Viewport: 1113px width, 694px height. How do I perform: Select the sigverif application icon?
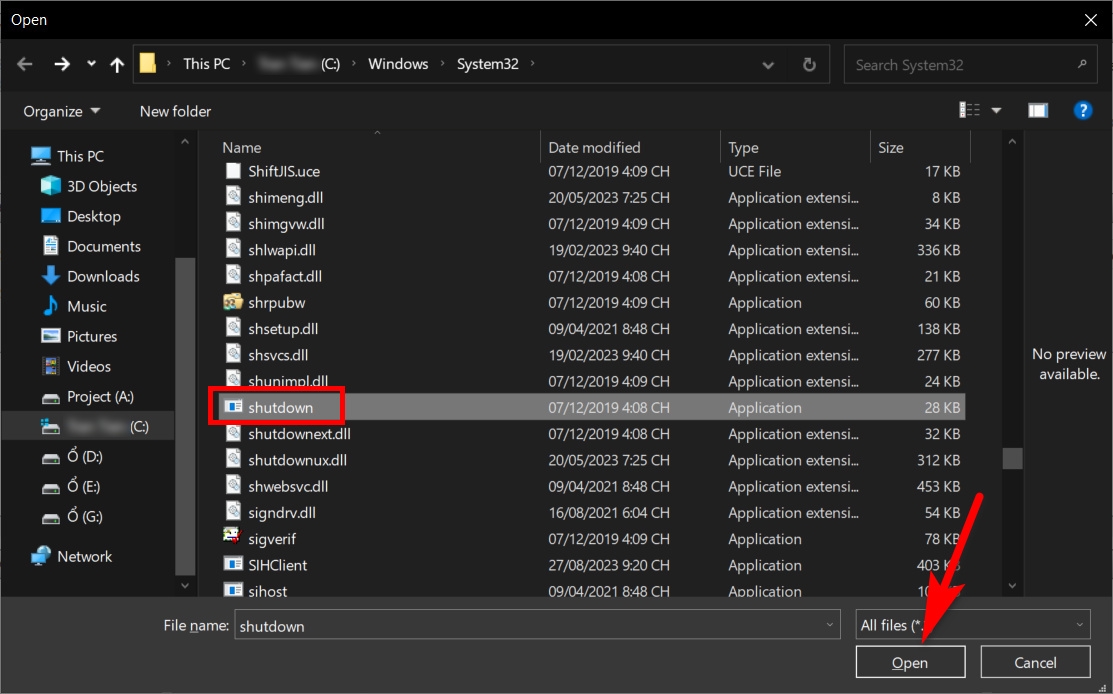point(233,538)
